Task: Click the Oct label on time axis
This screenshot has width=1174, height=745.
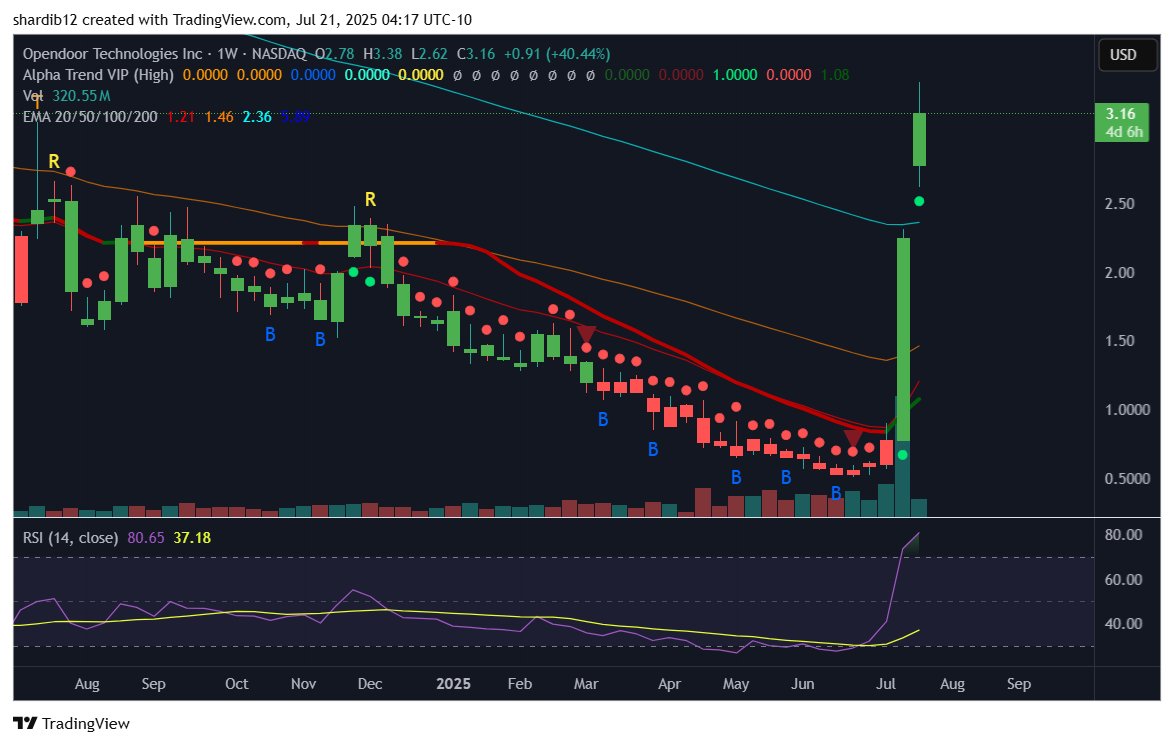Action: [x=237, y=684]
